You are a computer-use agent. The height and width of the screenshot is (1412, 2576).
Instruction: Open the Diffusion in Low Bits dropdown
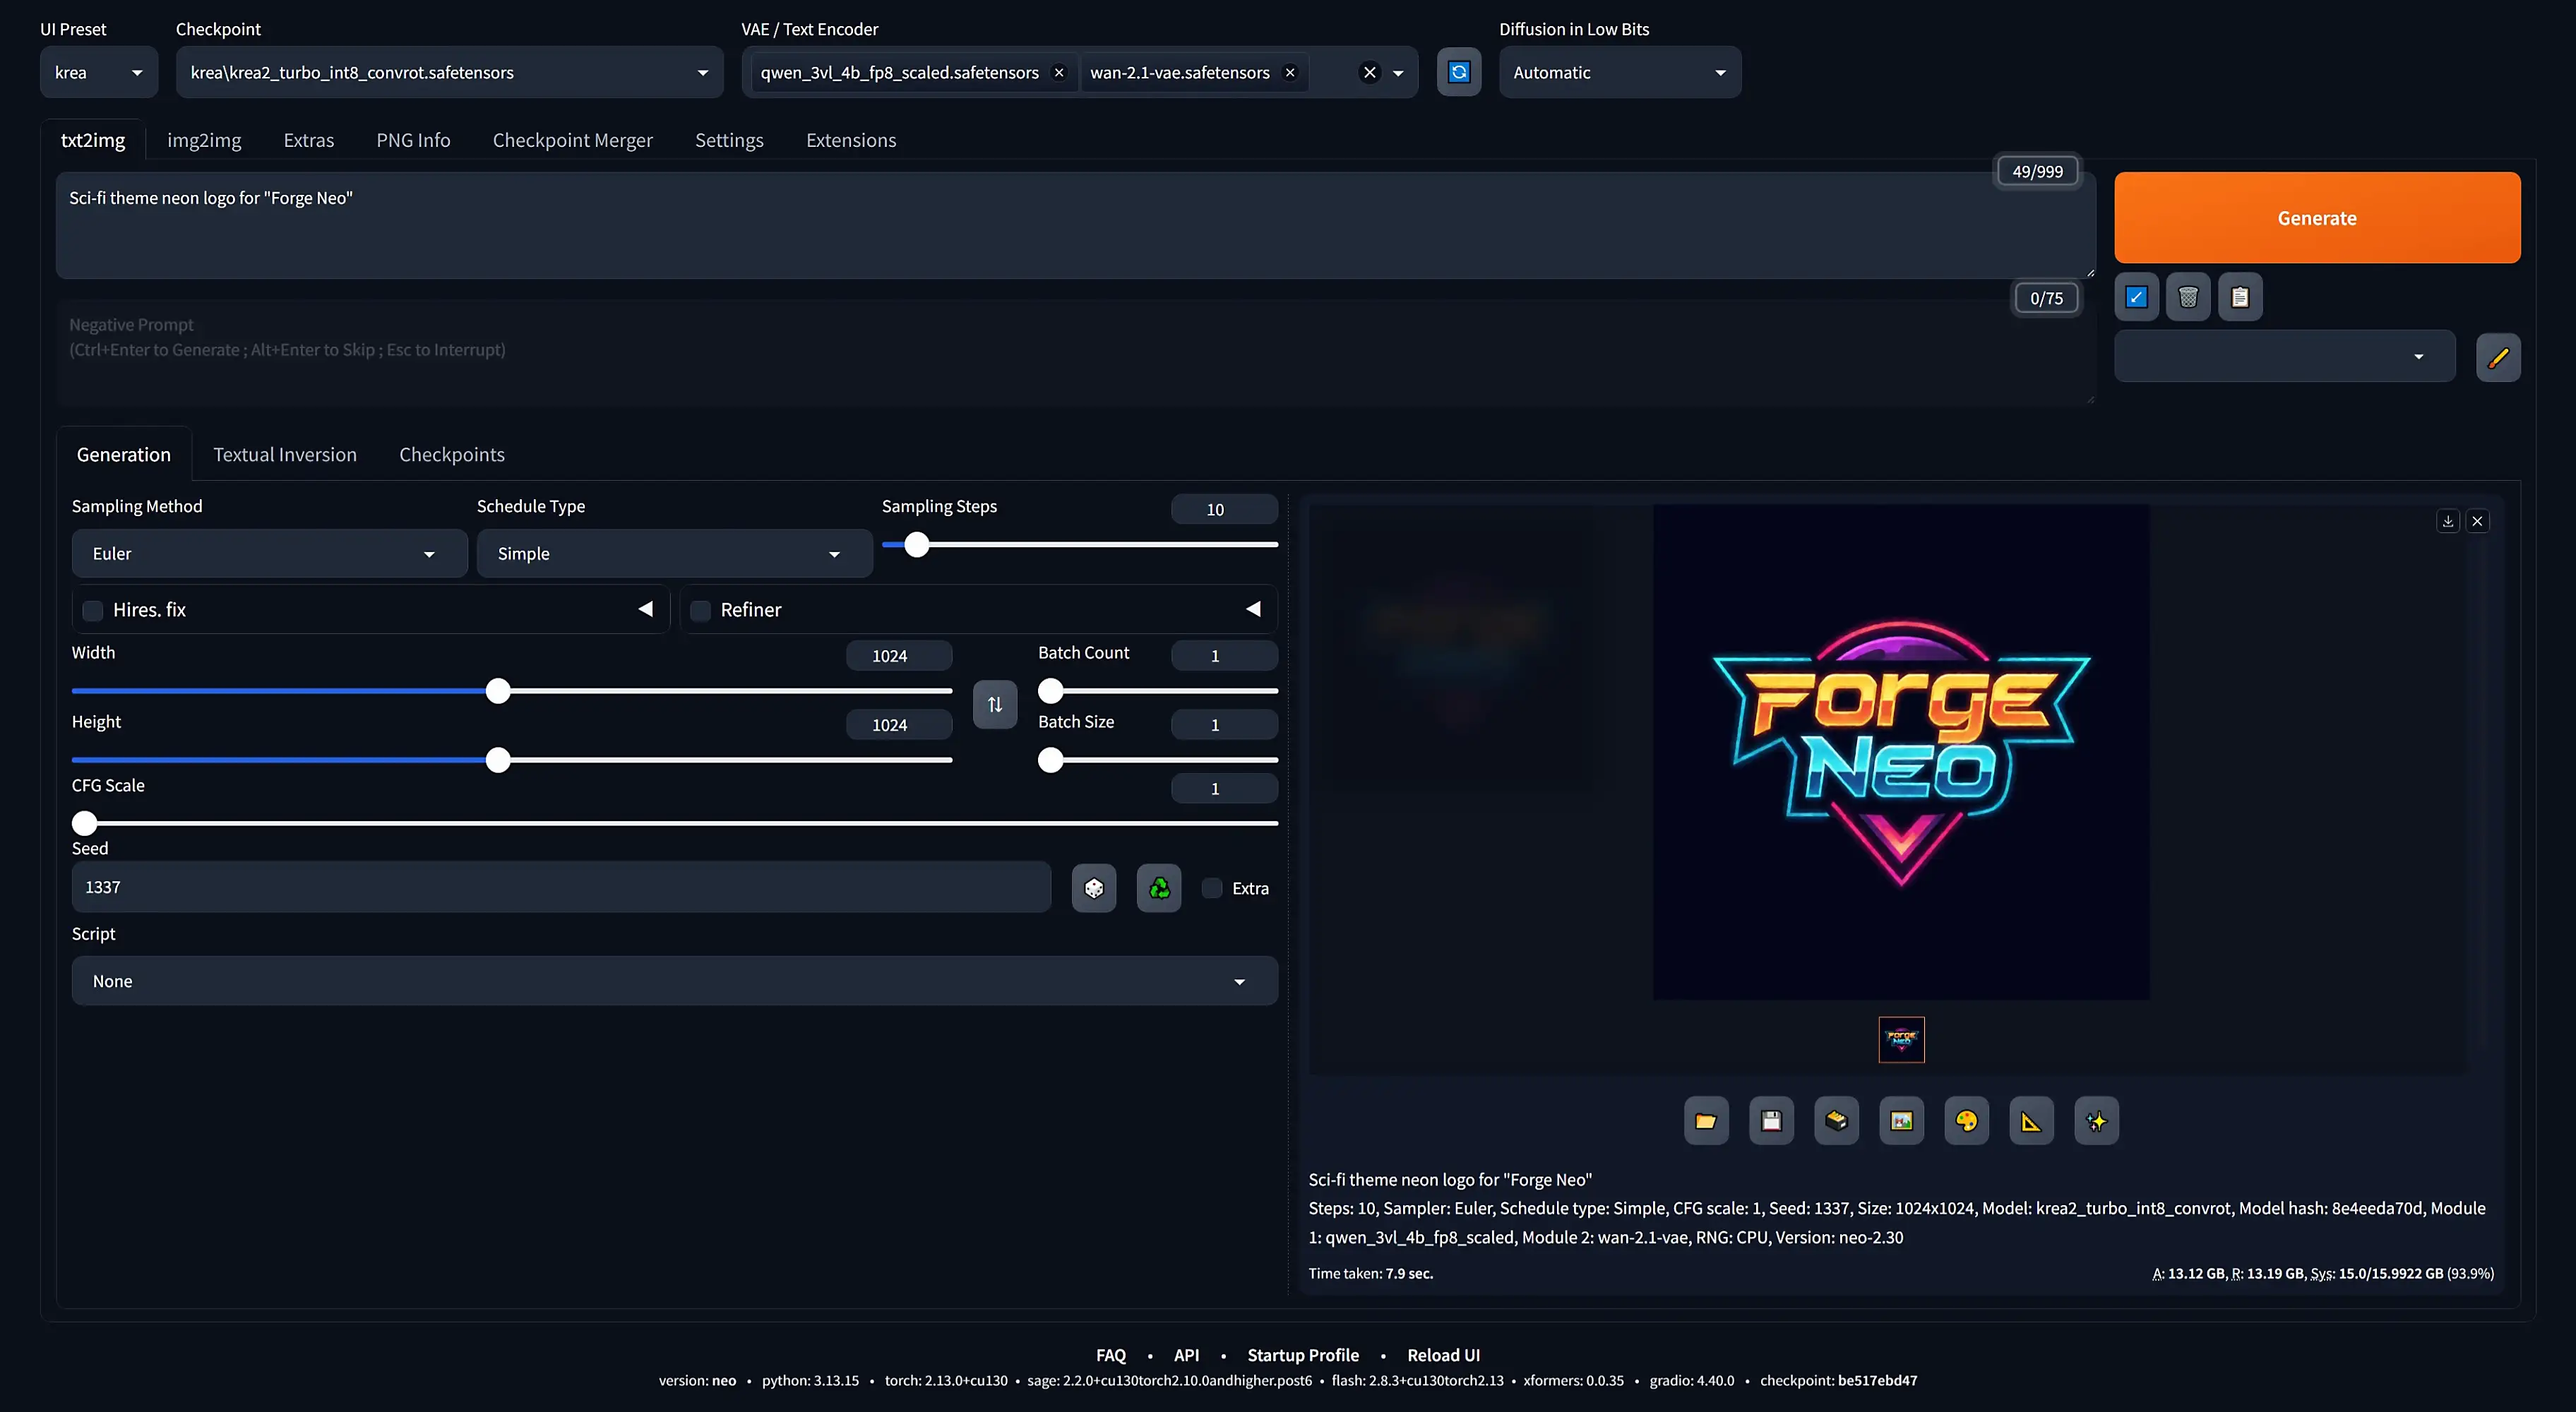[1620, 72]
